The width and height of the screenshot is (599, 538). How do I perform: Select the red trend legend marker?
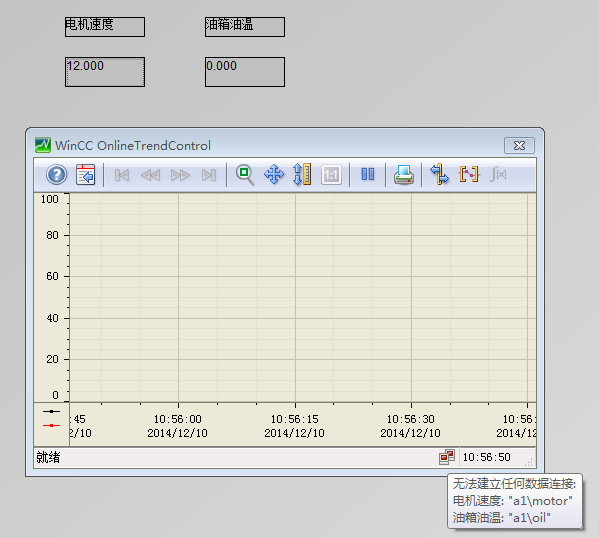click(52, 425)
